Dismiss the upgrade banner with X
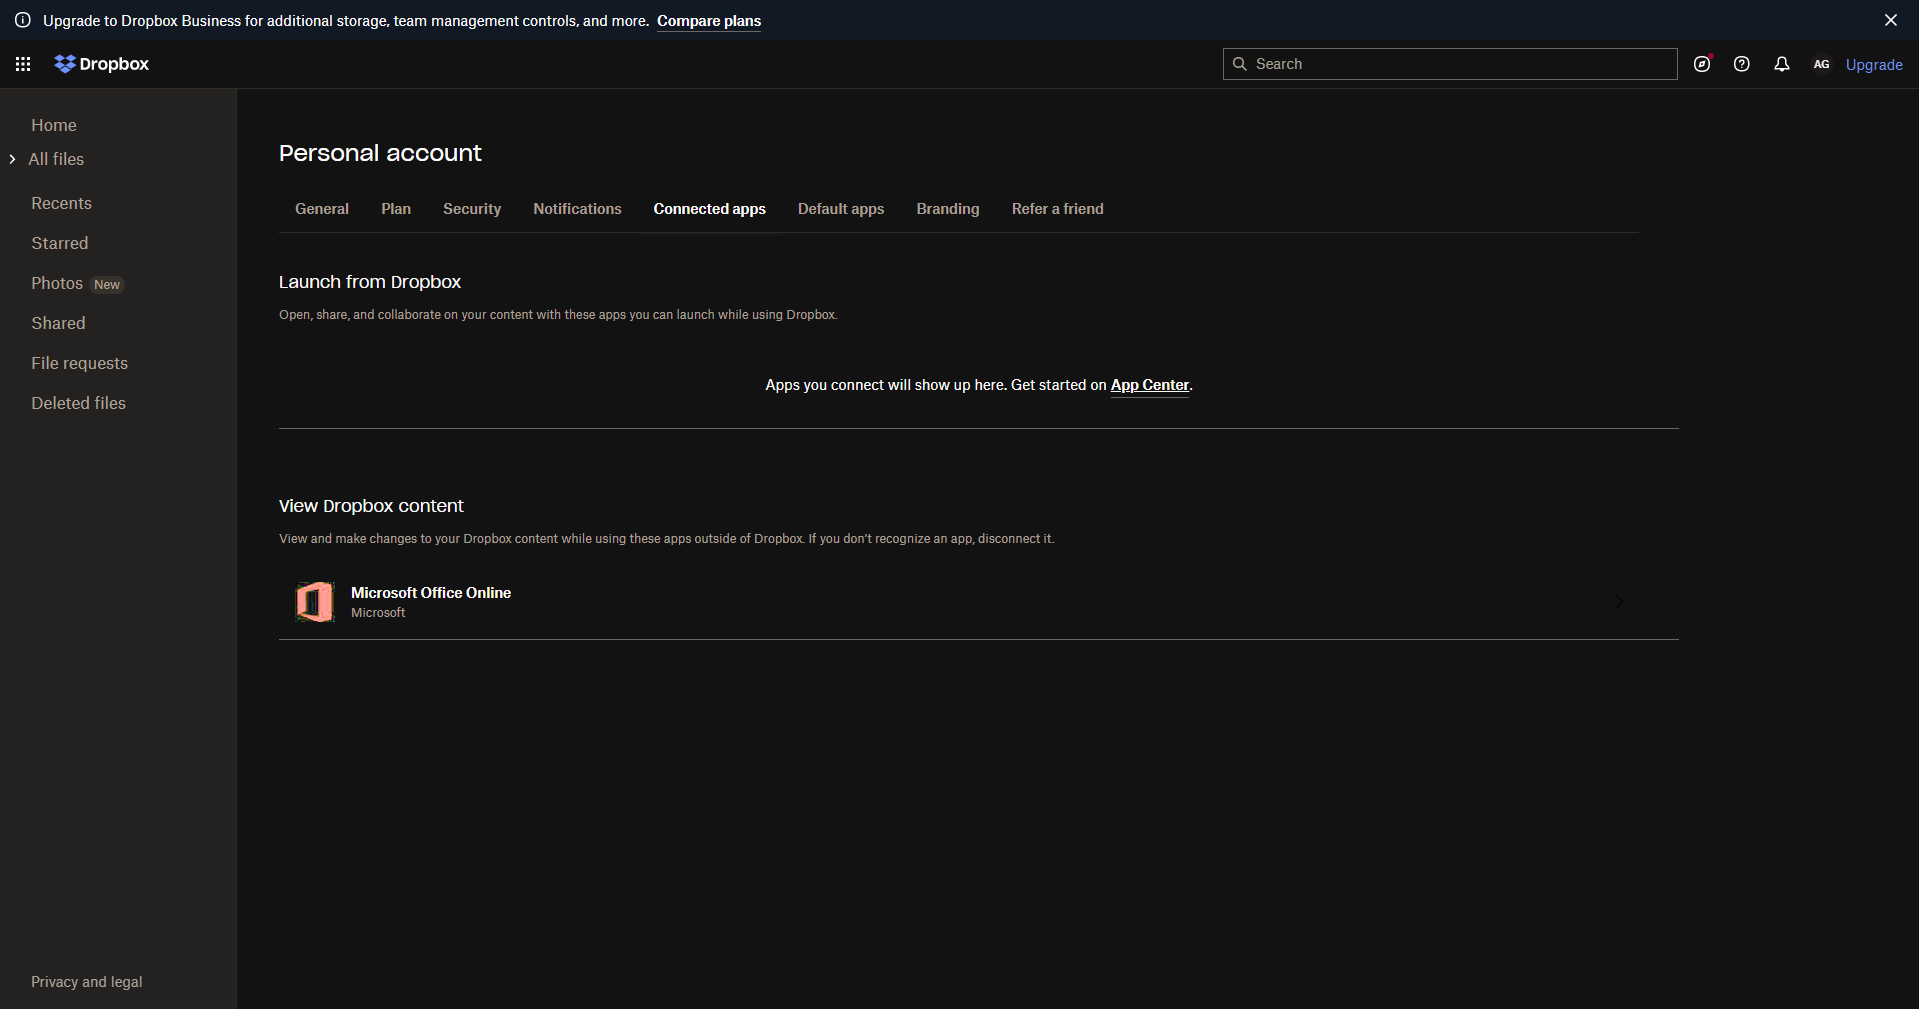 [x=1891, y=20]
